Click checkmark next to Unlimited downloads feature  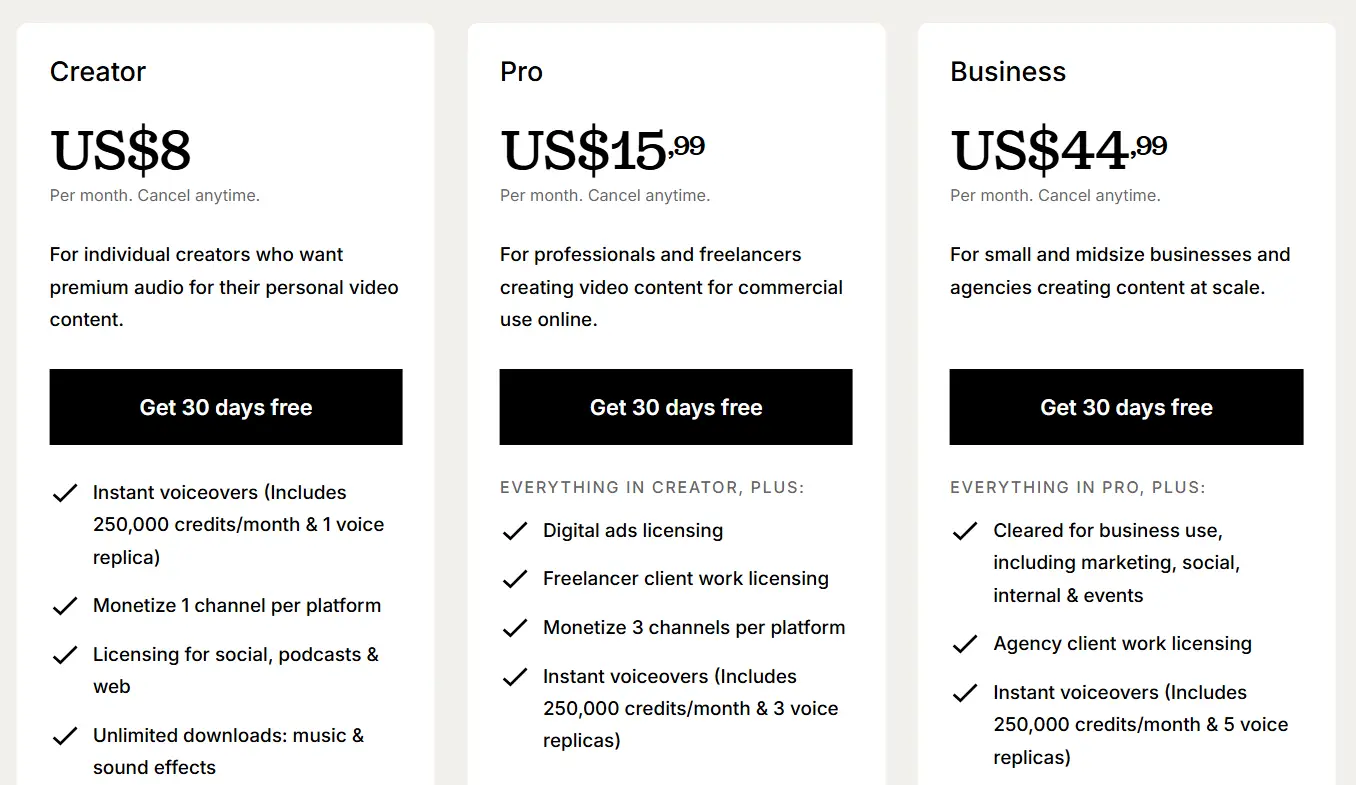point(65,736)
